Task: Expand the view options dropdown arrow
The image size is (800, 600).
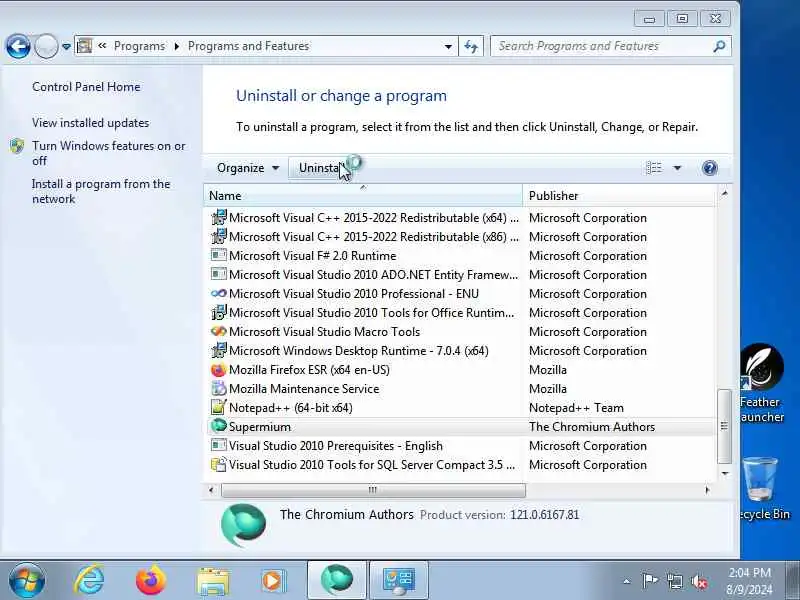Action: [677, 168]
